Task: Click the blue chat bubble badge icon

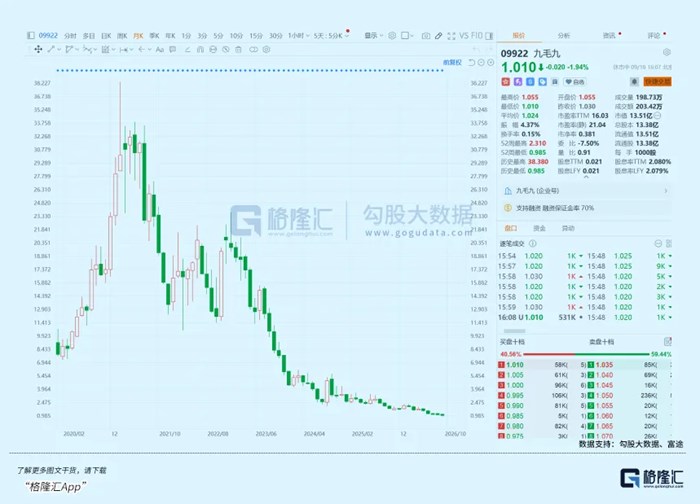Action: point(542,82)
